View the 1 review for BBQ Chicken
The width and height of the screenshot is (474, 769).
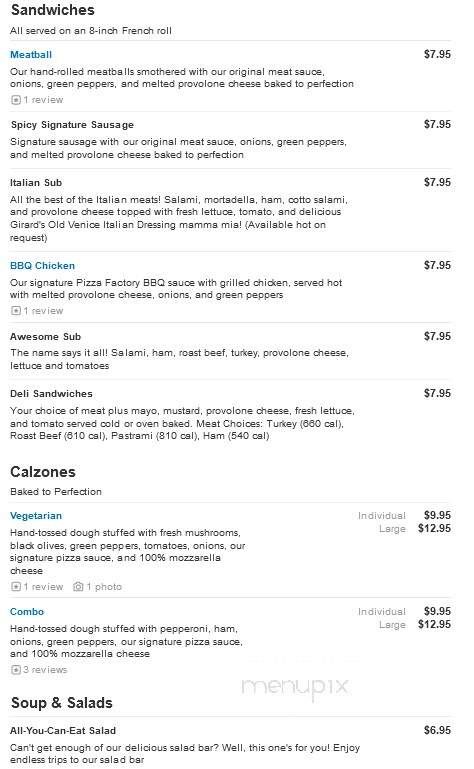pos(43,311)
